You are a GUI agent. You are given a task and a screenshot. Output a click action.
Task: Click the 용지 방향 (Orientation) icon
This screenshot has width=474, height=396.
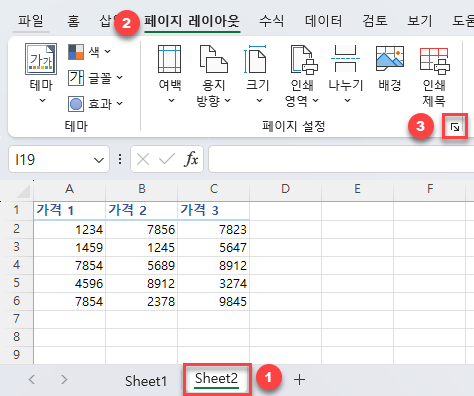214,59
